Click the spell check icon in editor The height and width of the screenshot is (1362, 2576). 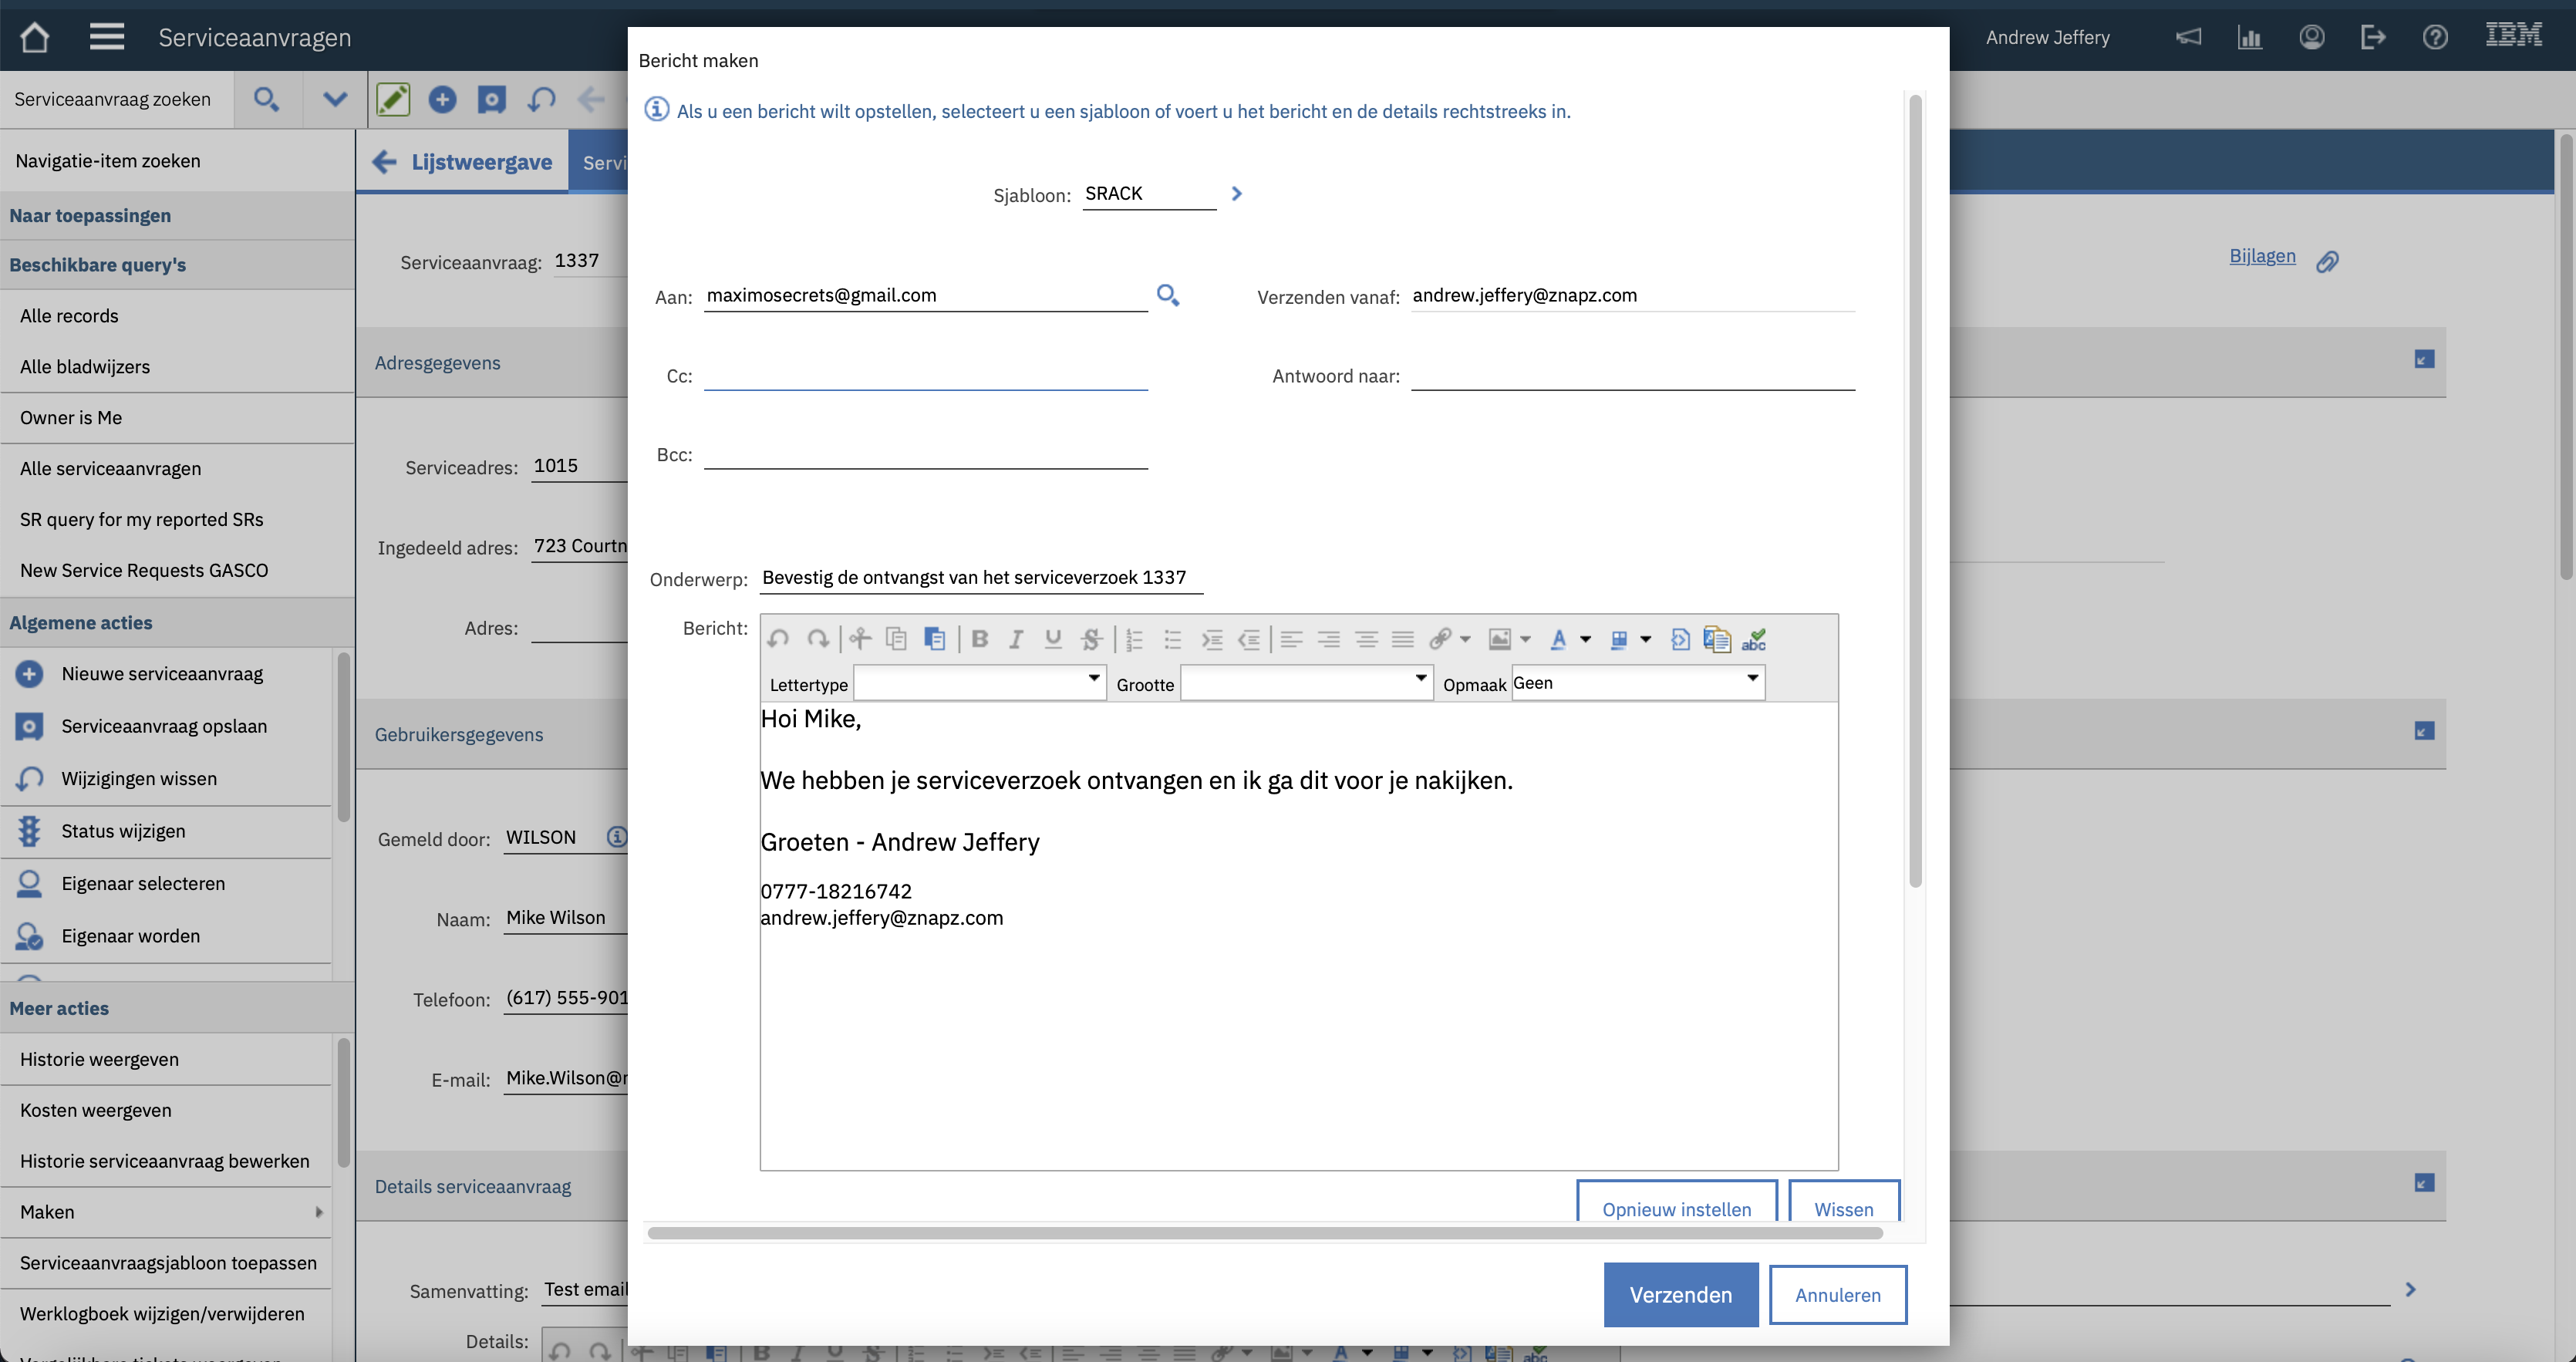point(1753,640)
